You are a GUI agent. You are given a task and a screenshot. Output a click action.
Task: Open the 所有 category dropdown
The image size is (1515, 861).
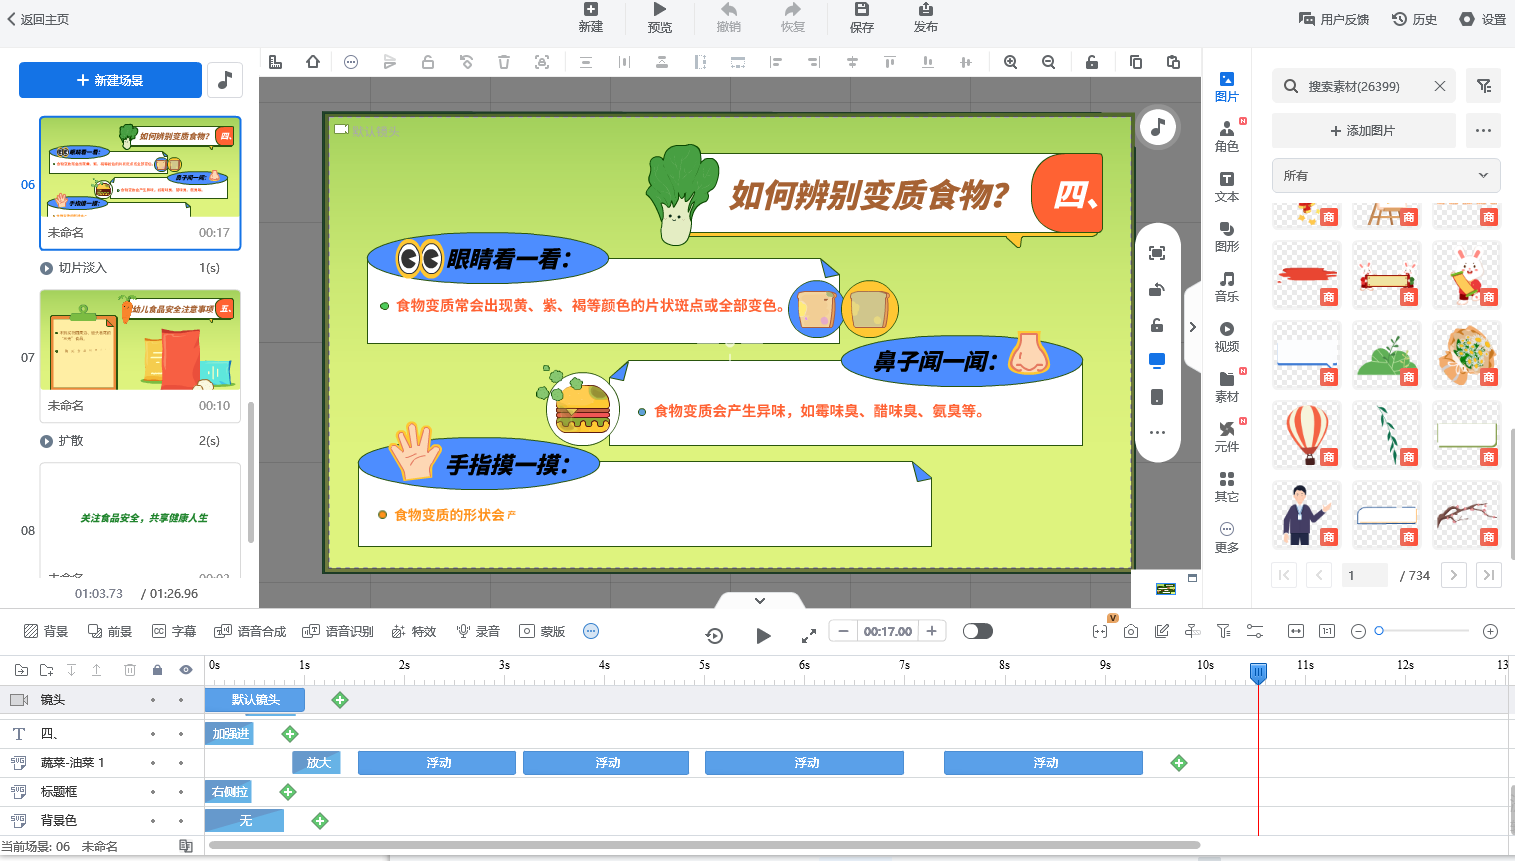[x=1386, y=175]
